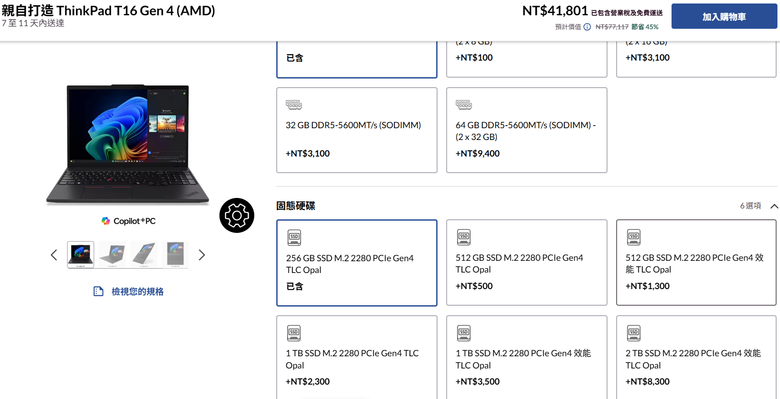Click the gear settings icon beside the laptop image
This screenshot has width=780, height=399.
237,215
